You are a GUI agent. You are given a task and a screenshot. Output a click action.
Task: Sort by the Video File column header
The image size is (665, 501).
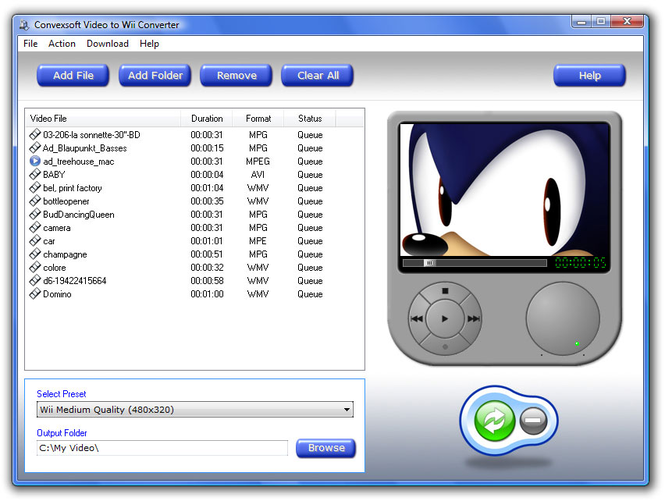[103, 118]
